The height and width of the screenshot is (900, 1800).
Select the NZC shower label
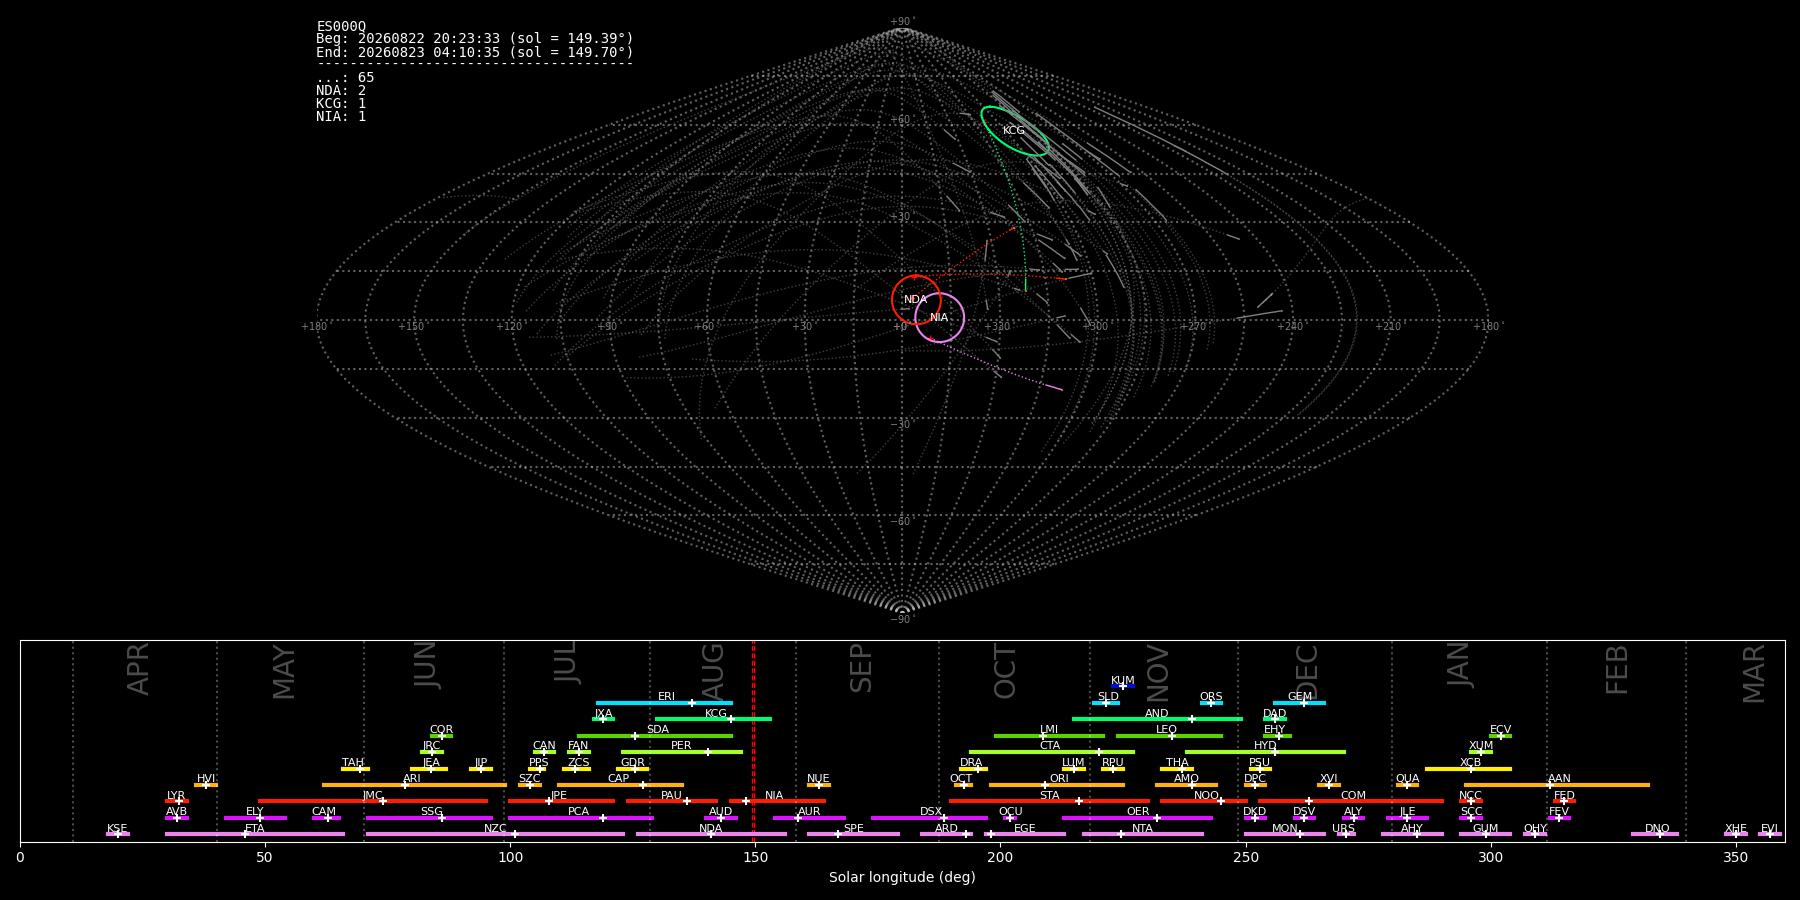click(495, 829)
